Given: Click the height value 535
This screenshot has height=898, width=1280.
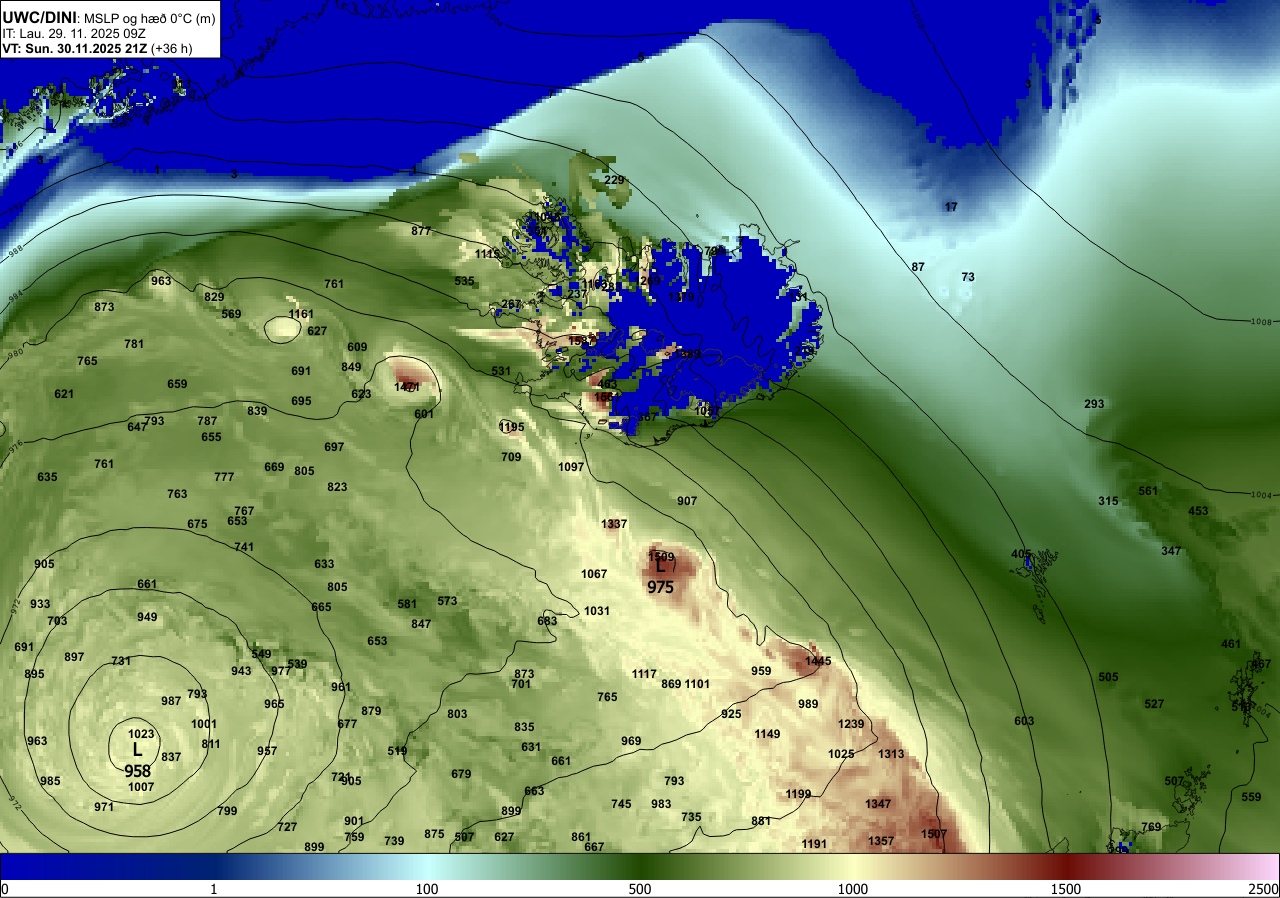Looking at the screenshot, I should coord(464,282).
